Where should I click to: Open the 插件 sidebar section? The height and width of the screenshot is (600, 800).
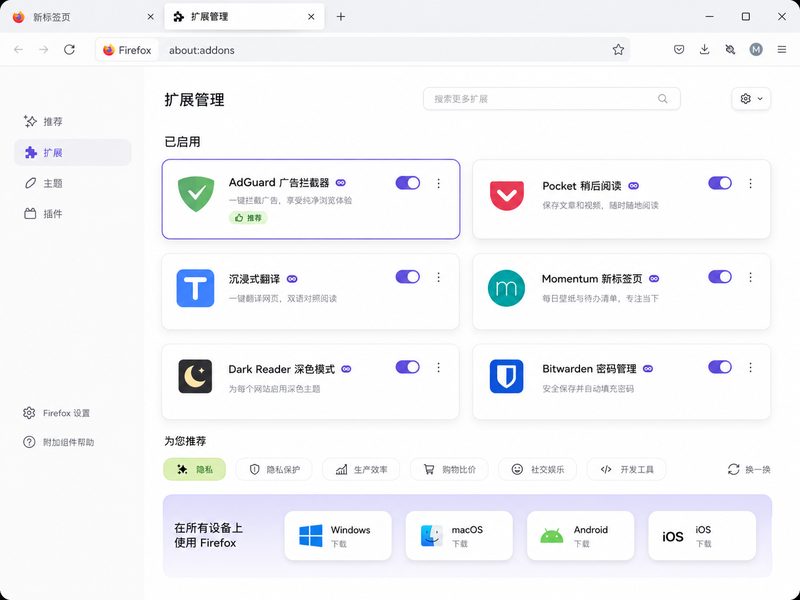[x=72, y=214]
